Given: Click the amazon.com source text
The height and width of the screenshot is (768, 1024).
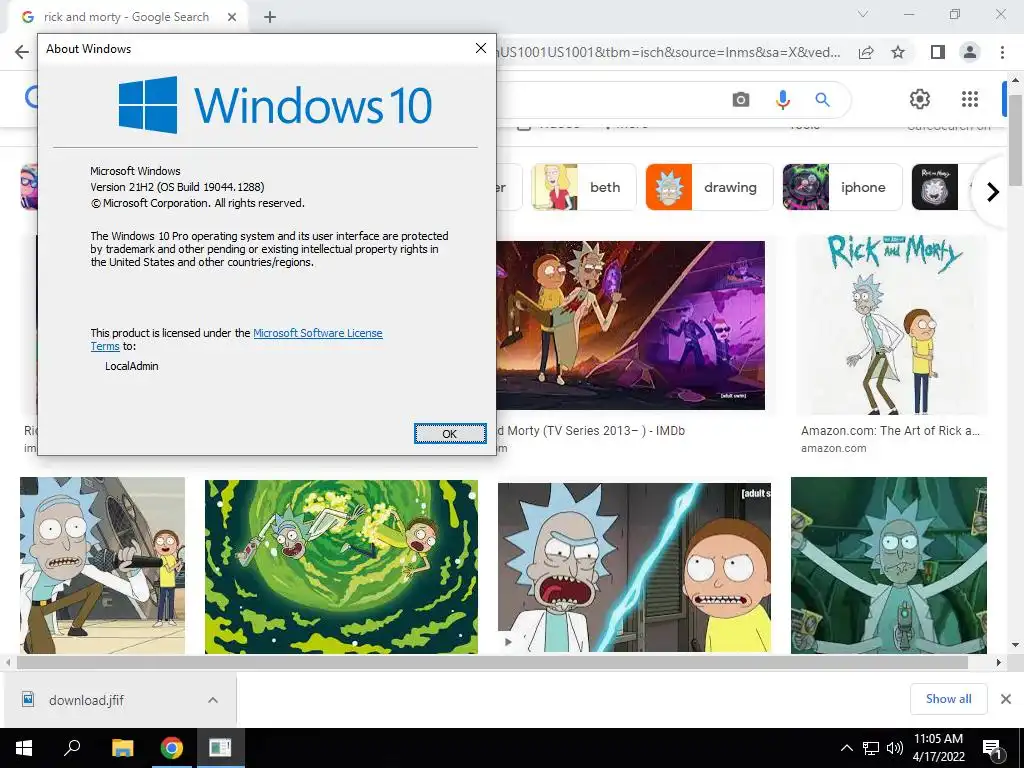Looking at the screenshot, I should tap(834, 448).
